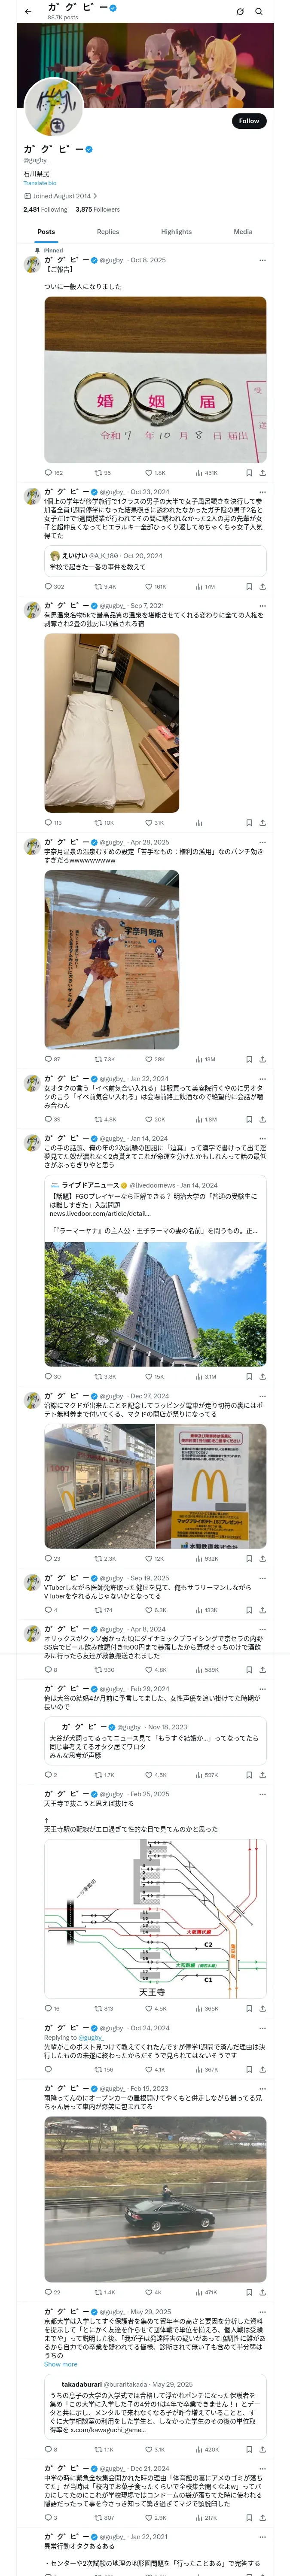The image size is (290, 2576).
Task: Expand the Joined August 2014 chevron
Action: 95,196
